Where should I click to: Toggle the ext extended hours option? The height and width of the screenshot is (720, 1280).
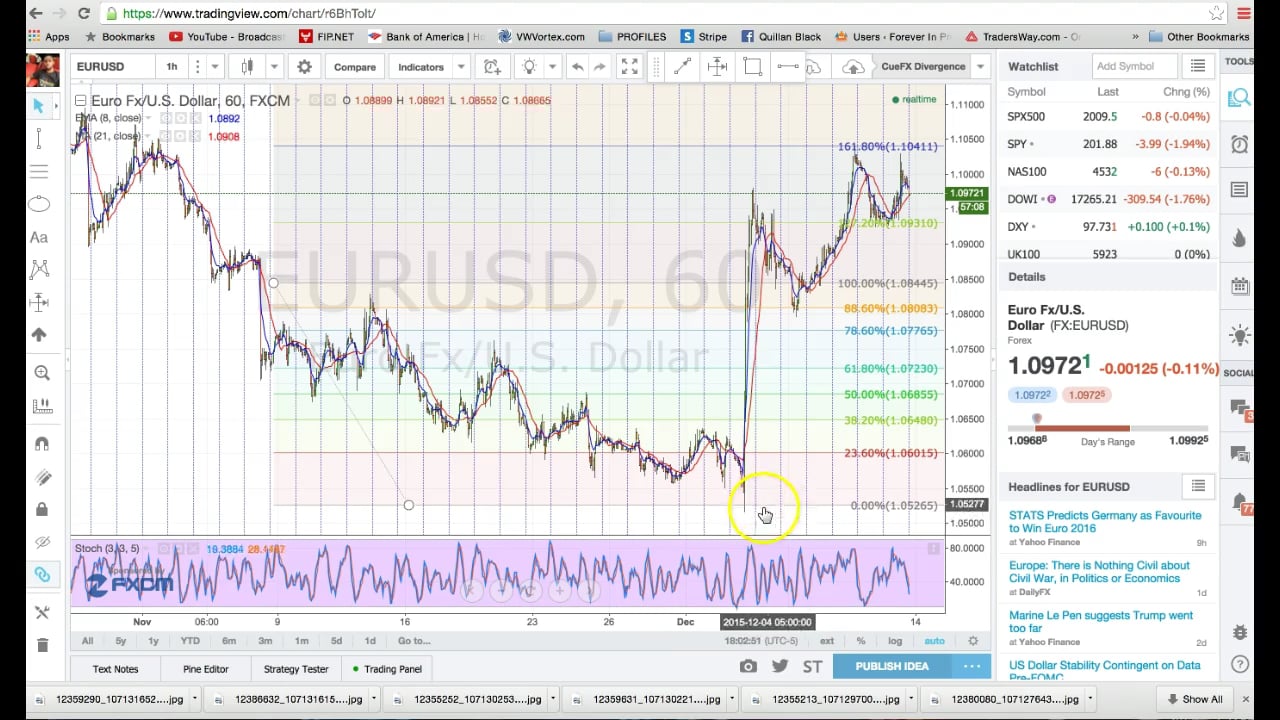tap(827, 641)
